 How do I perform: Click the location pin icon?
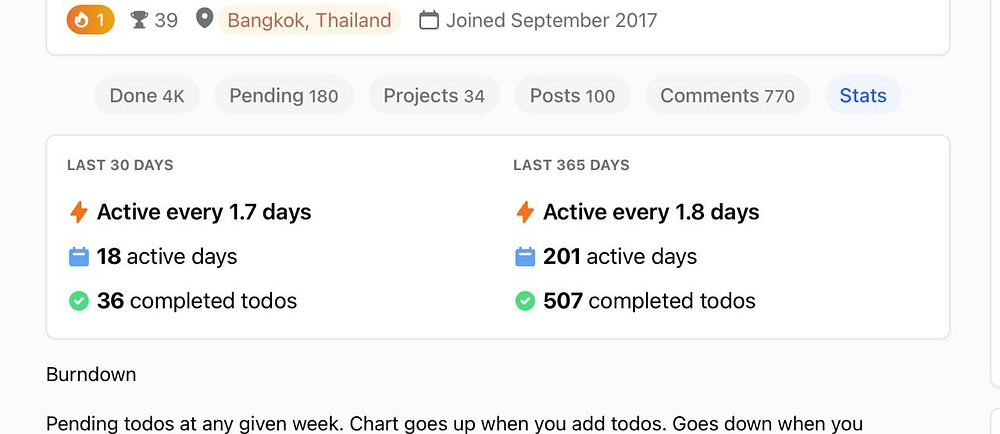[204, 19]
